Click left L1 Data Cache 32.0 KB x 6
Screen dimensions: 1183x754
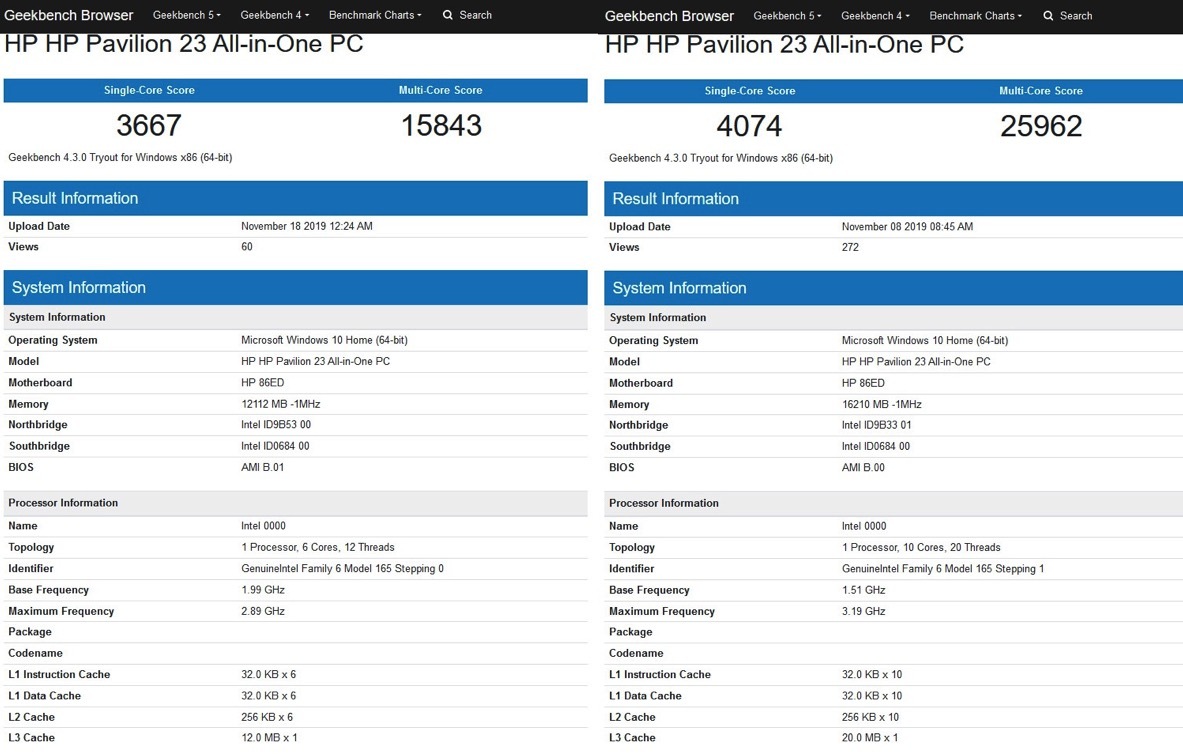(x=269, y=696)
